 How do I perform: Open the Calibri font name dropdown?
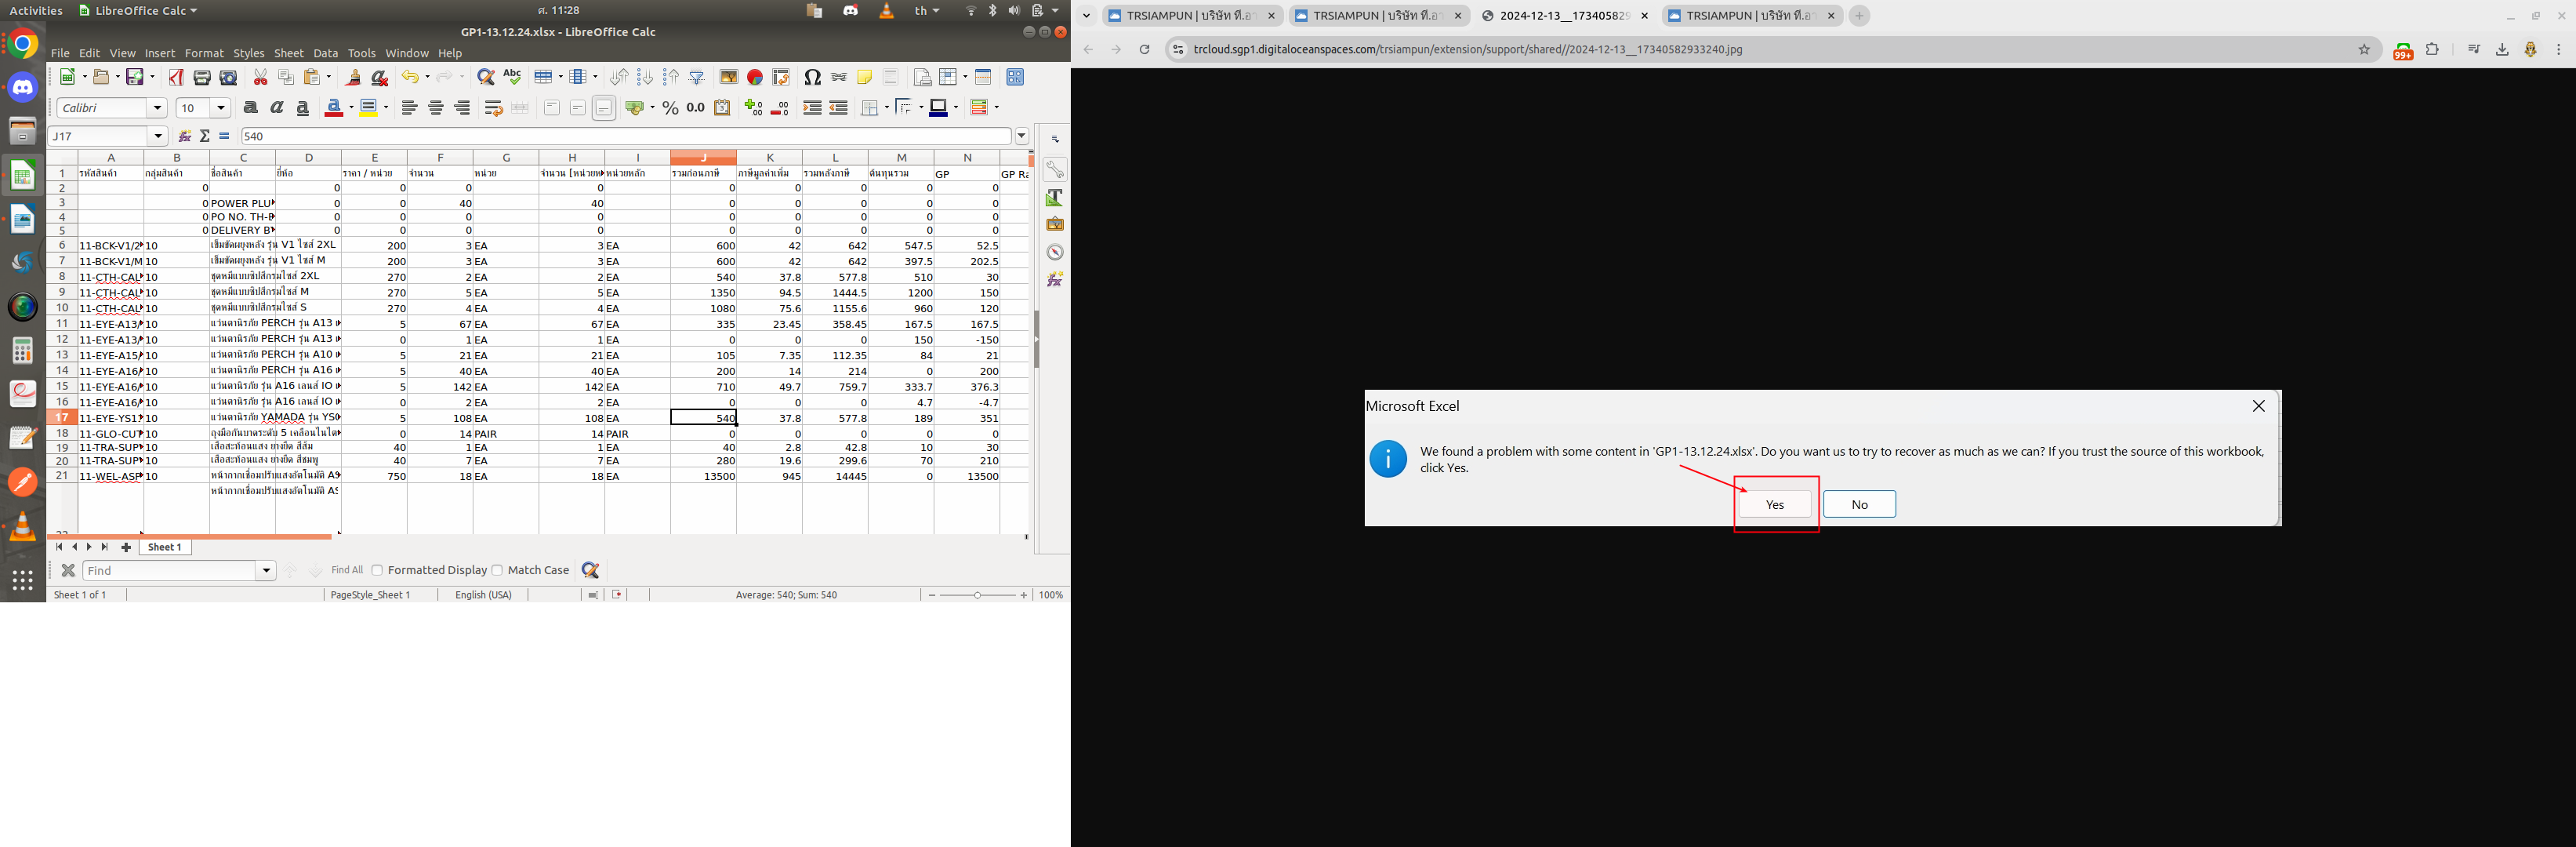click(157, 107)
